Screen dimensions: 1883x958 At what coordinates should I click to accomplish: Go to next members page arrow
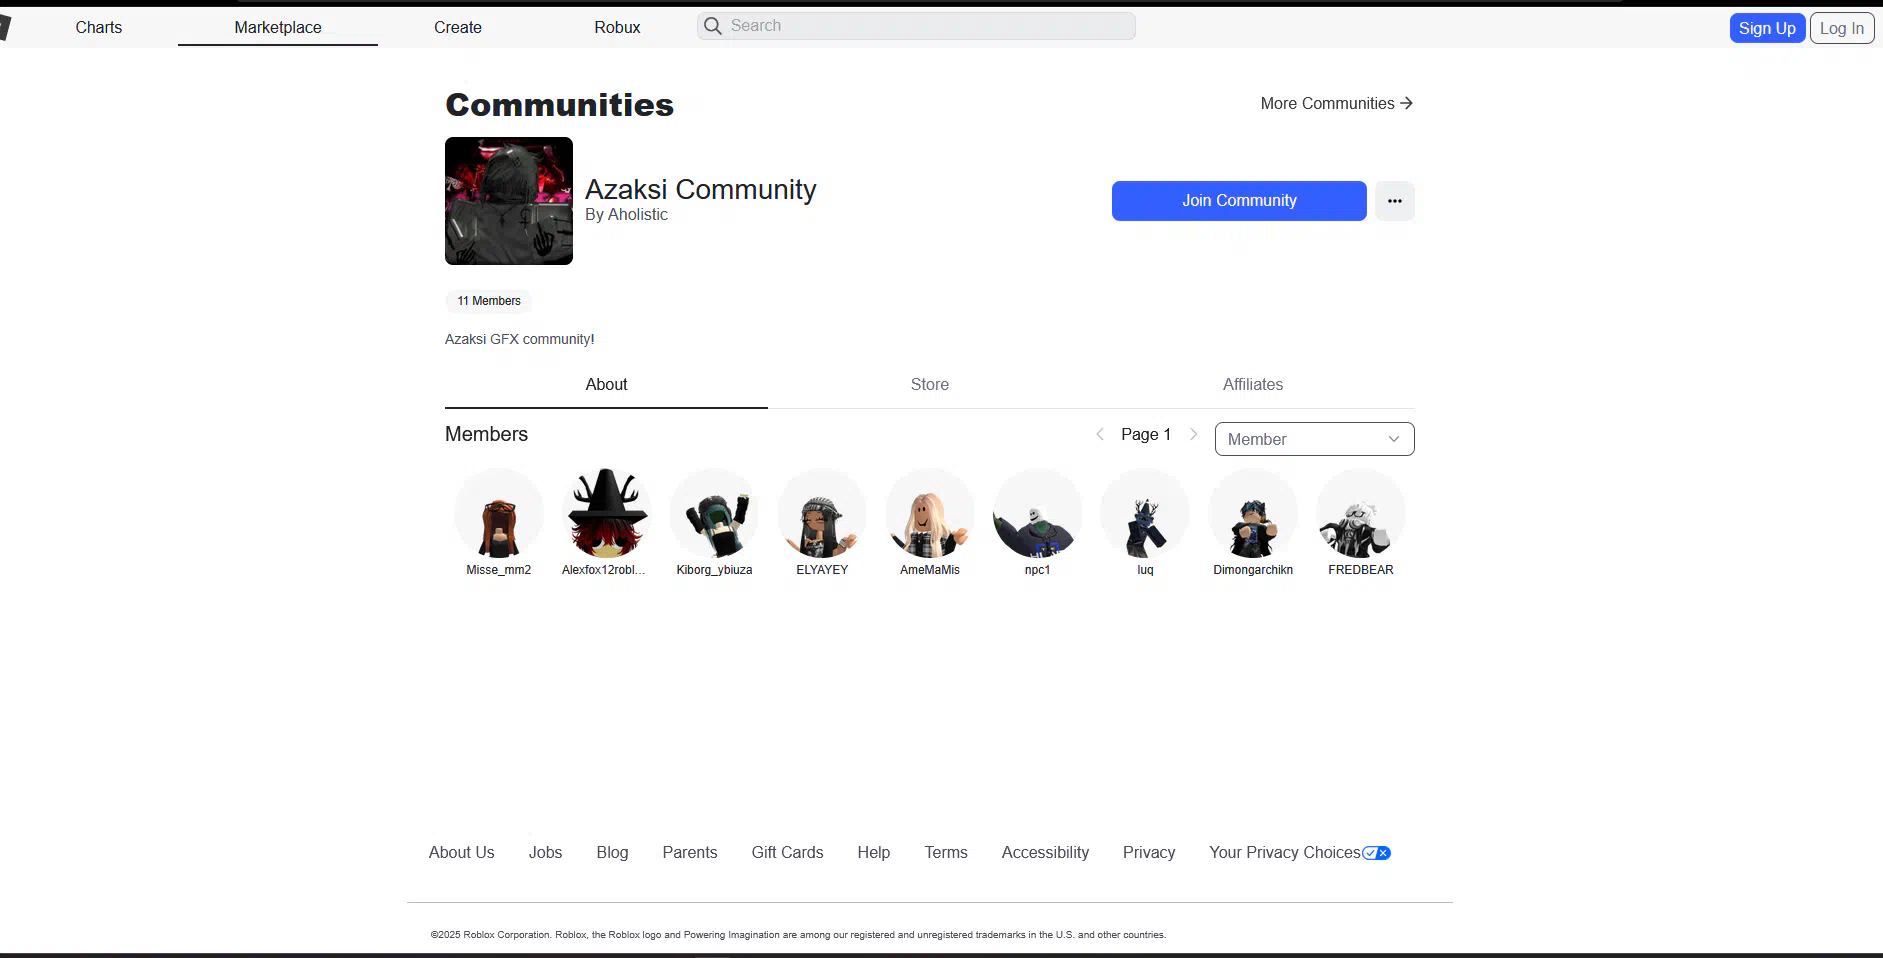1193,434
